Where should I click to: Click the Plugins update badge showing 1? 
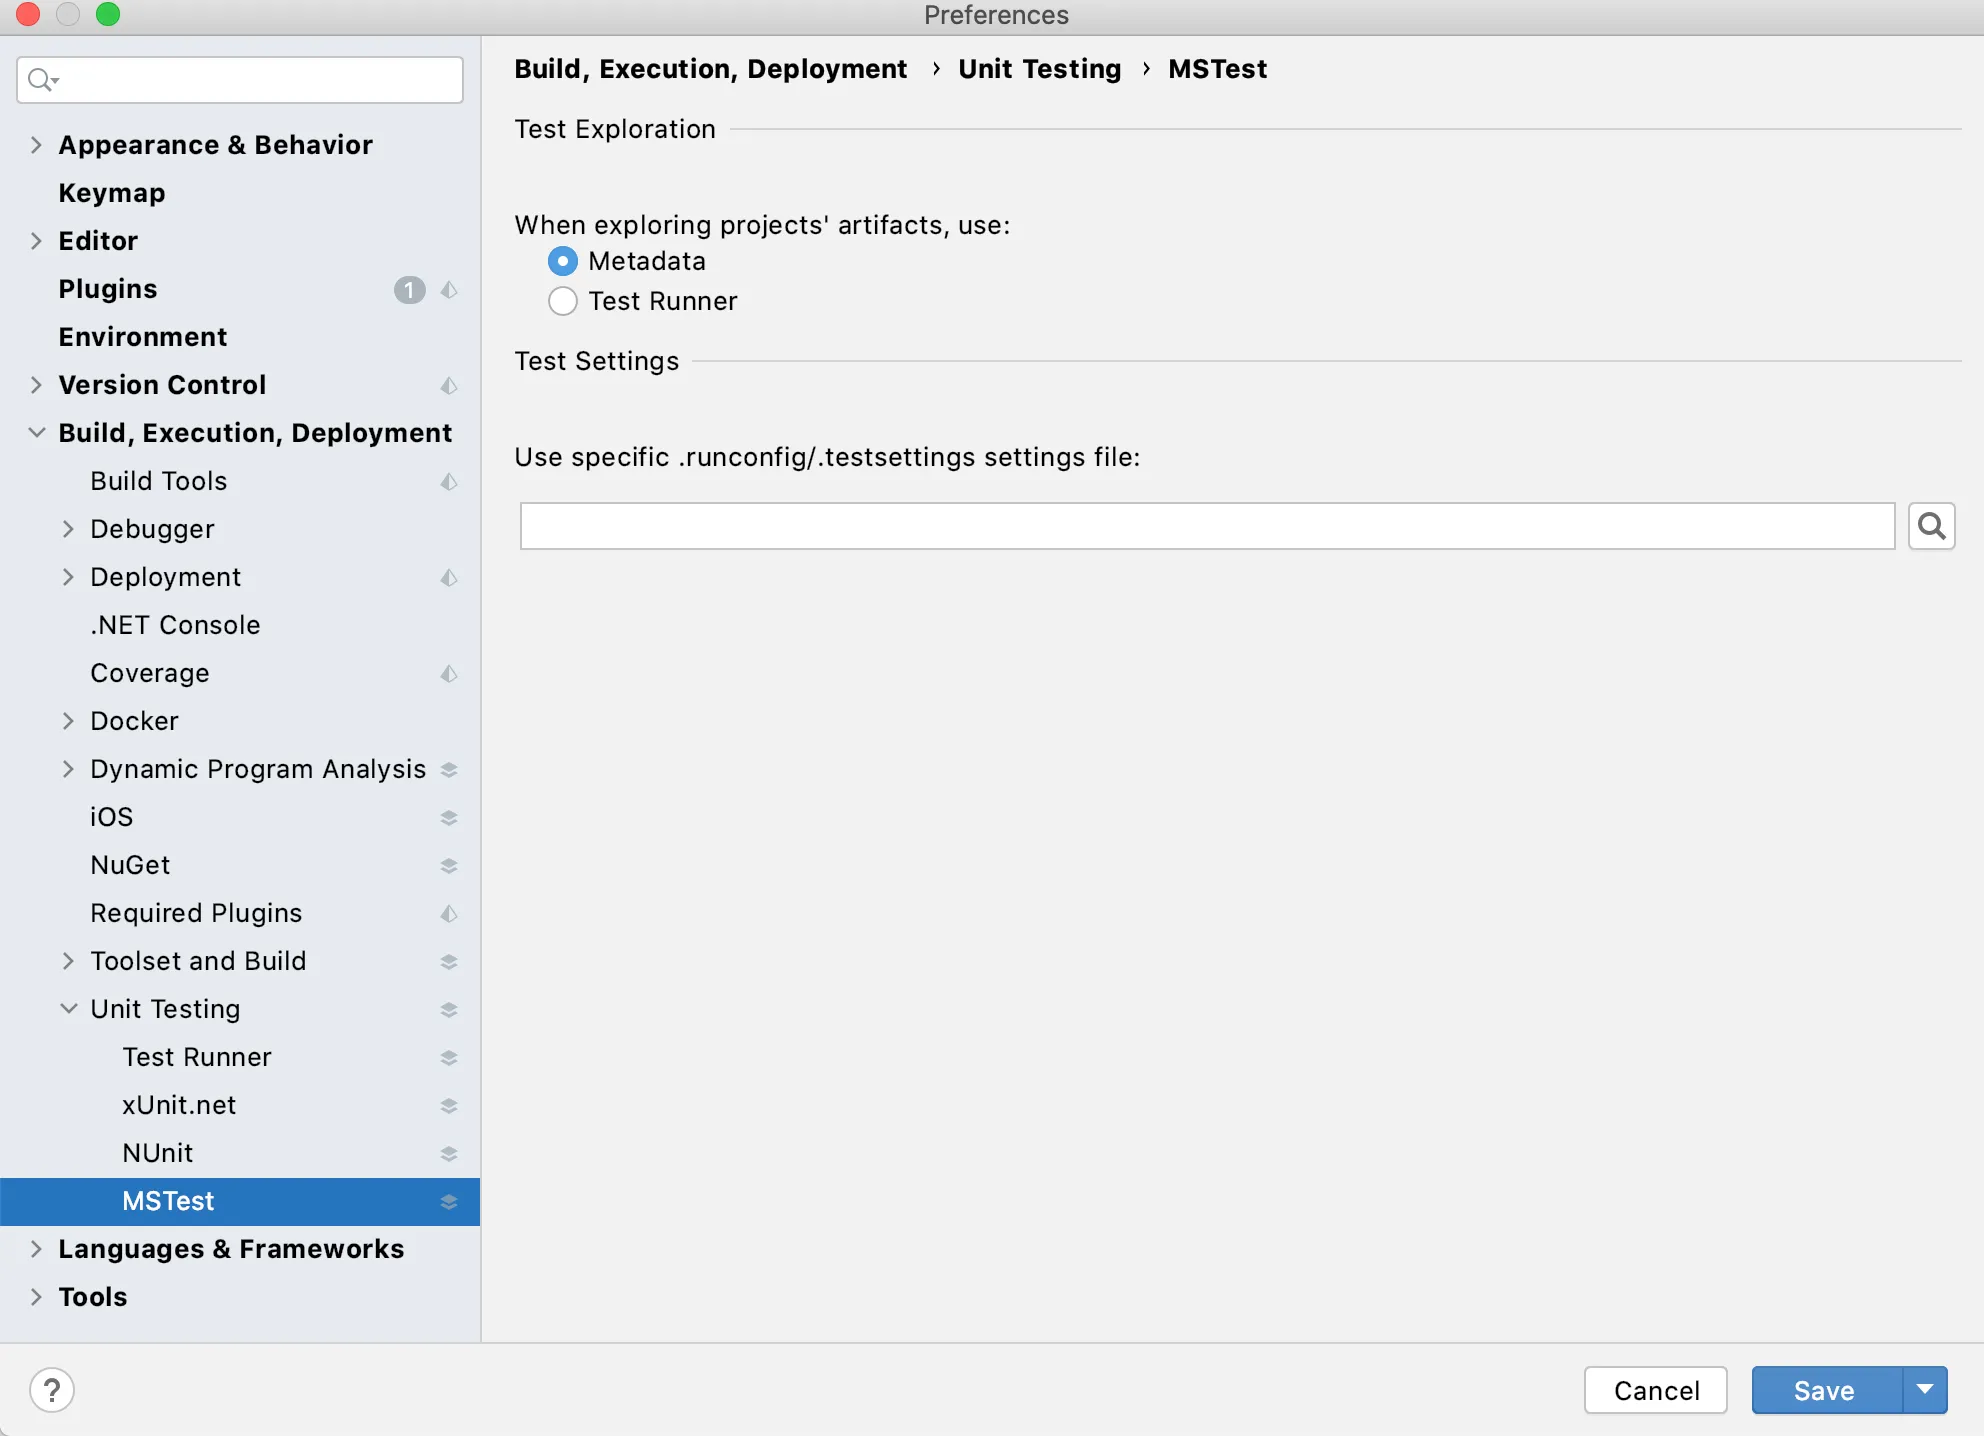click(409, 290)
